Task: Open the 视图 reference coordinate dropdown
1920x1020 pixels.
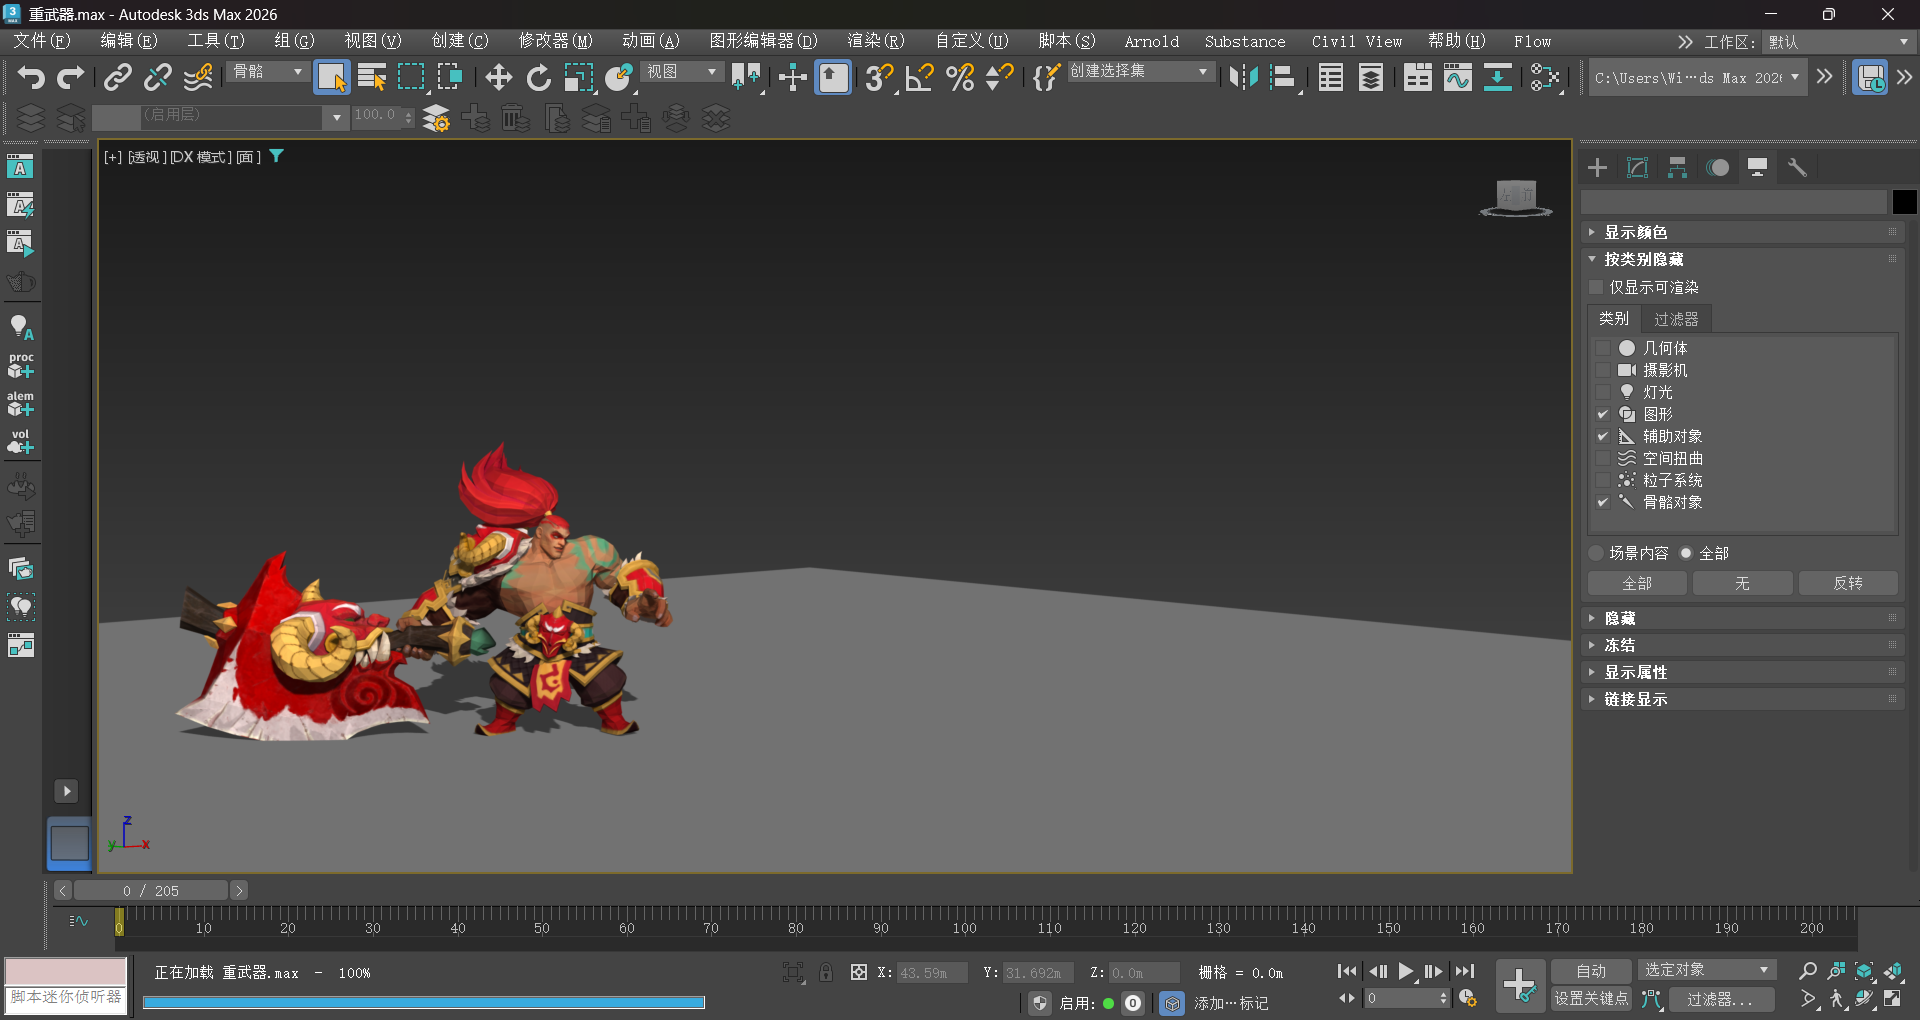Action: [681, 72]
